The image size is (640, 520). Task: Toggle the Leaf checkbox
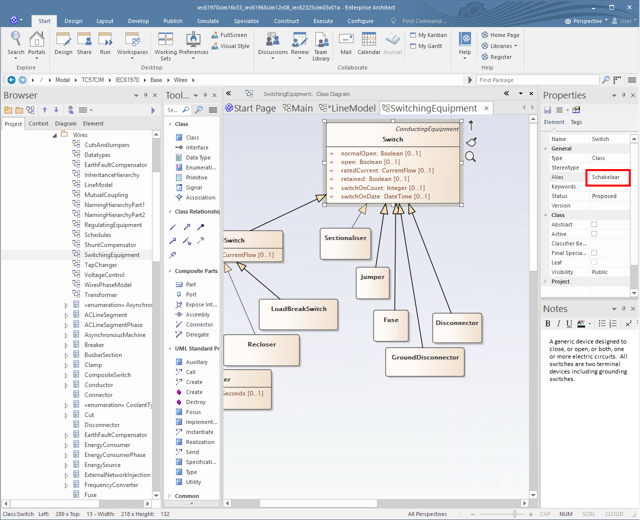coord(594,262)
